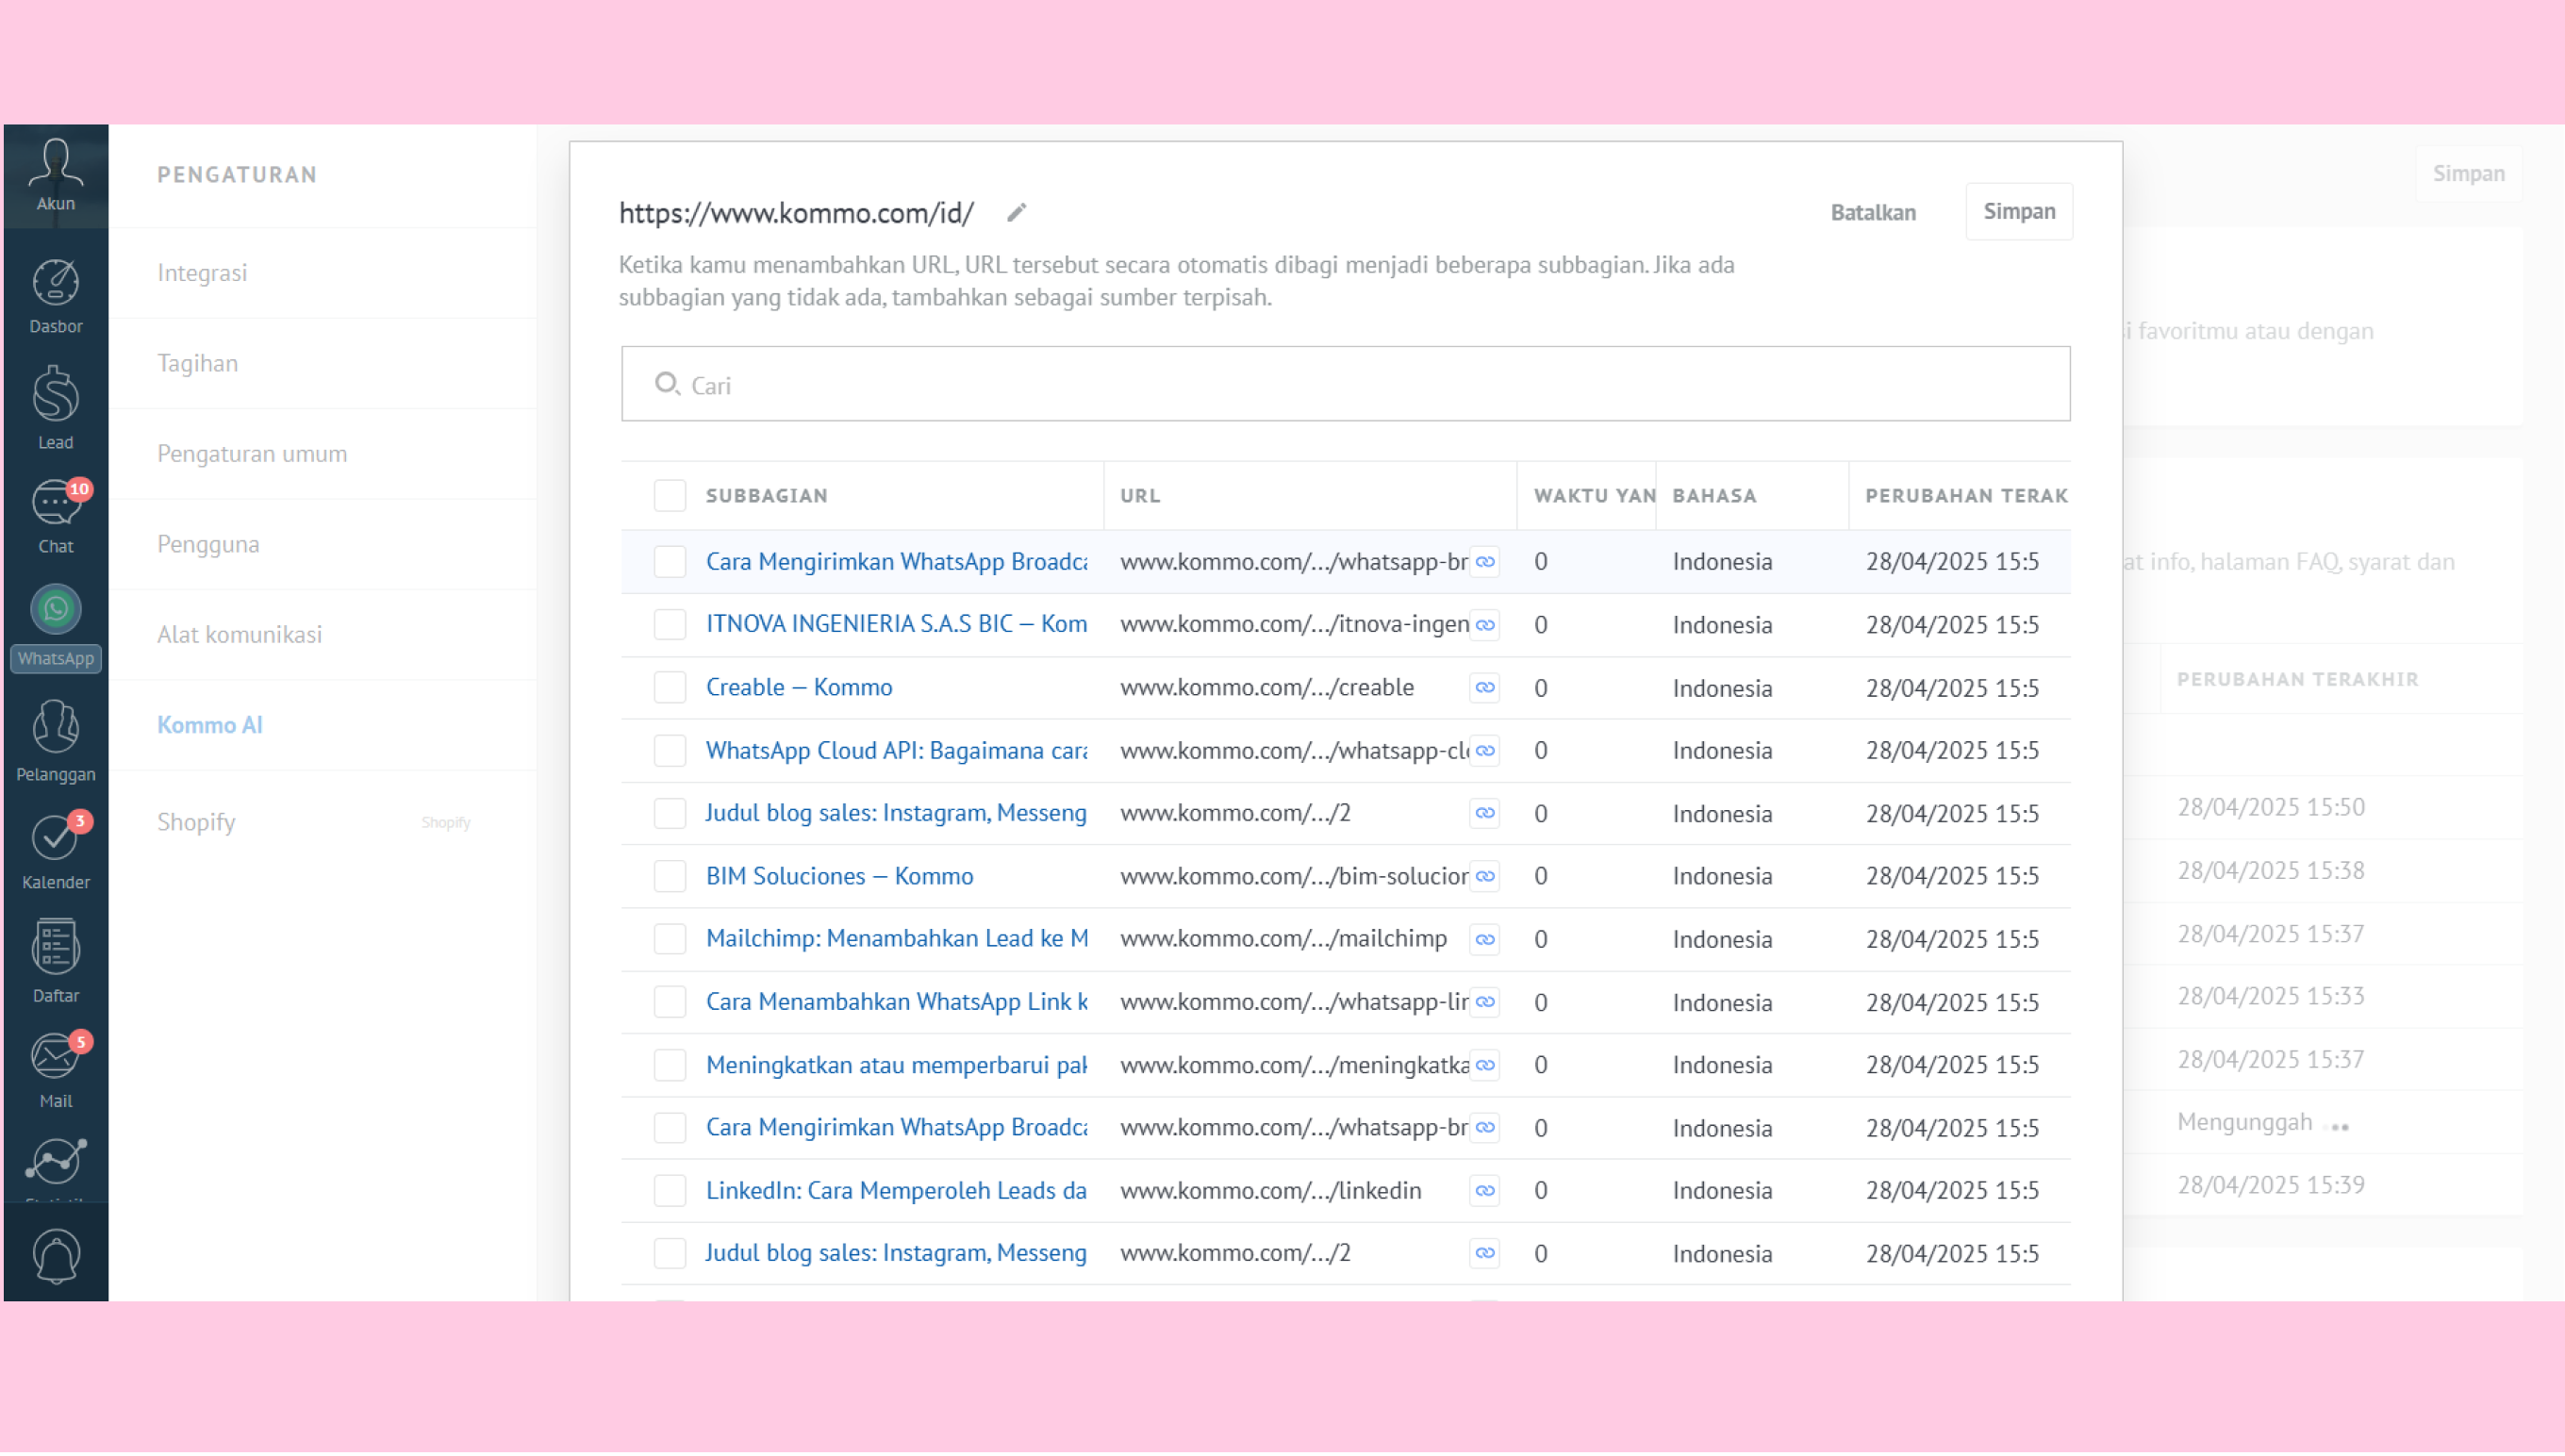
Task: Check the Cara Menambahkan WhatsApp Link checkbox
Action: click(670, 1002)
